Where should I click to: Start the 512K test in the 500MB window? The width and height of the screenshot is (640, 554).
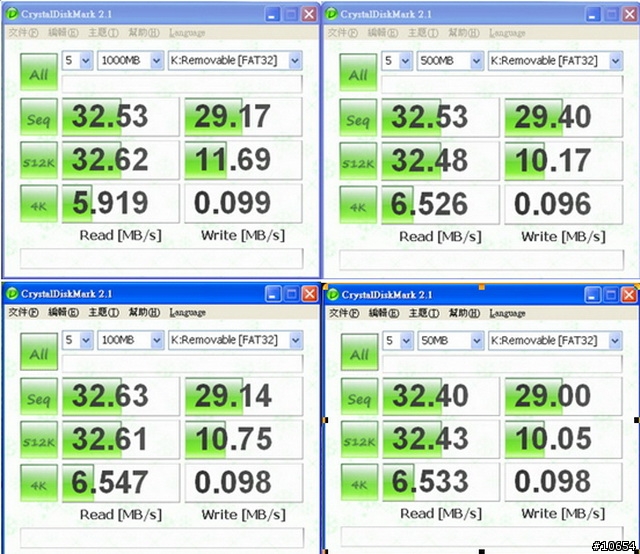[358, 161]
